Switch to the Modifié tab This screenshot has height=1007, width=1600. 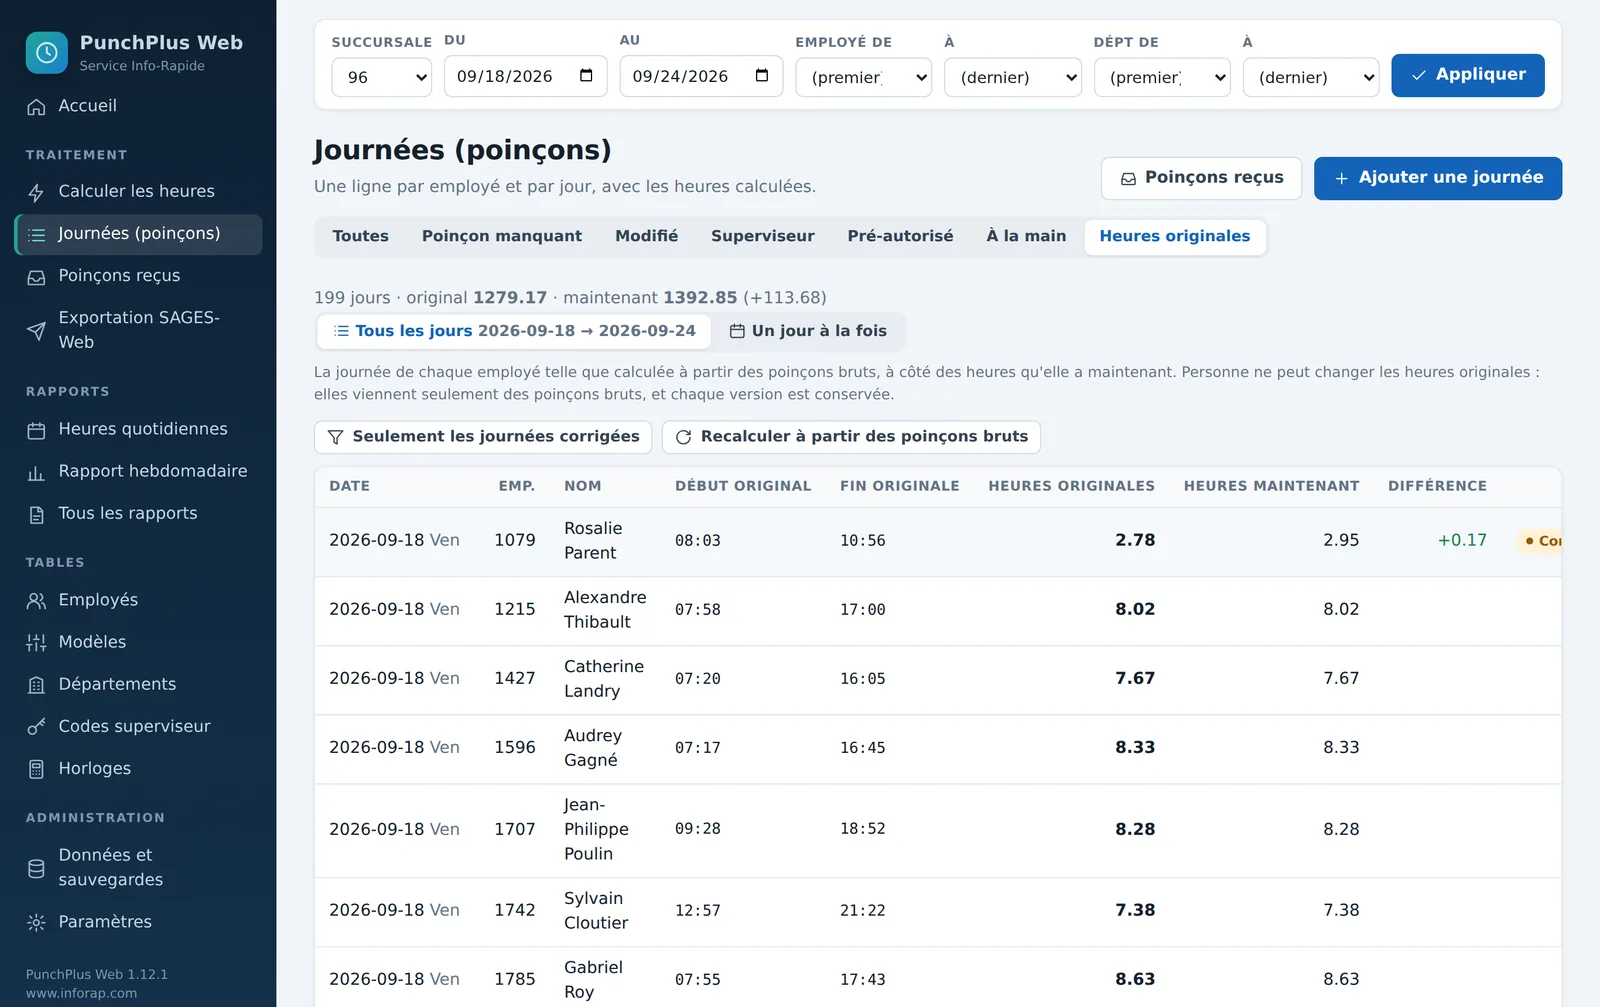[646, 236]
